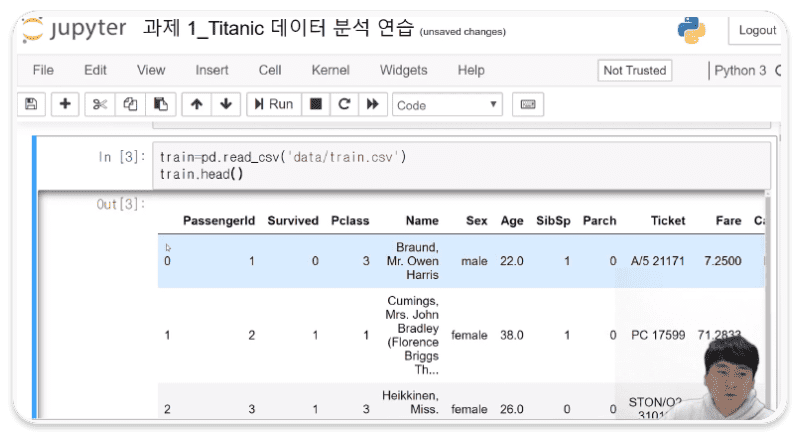The image size is (800, 440).
Task: Click the In [3] prompt label
Action: click(x=122, y=157)
